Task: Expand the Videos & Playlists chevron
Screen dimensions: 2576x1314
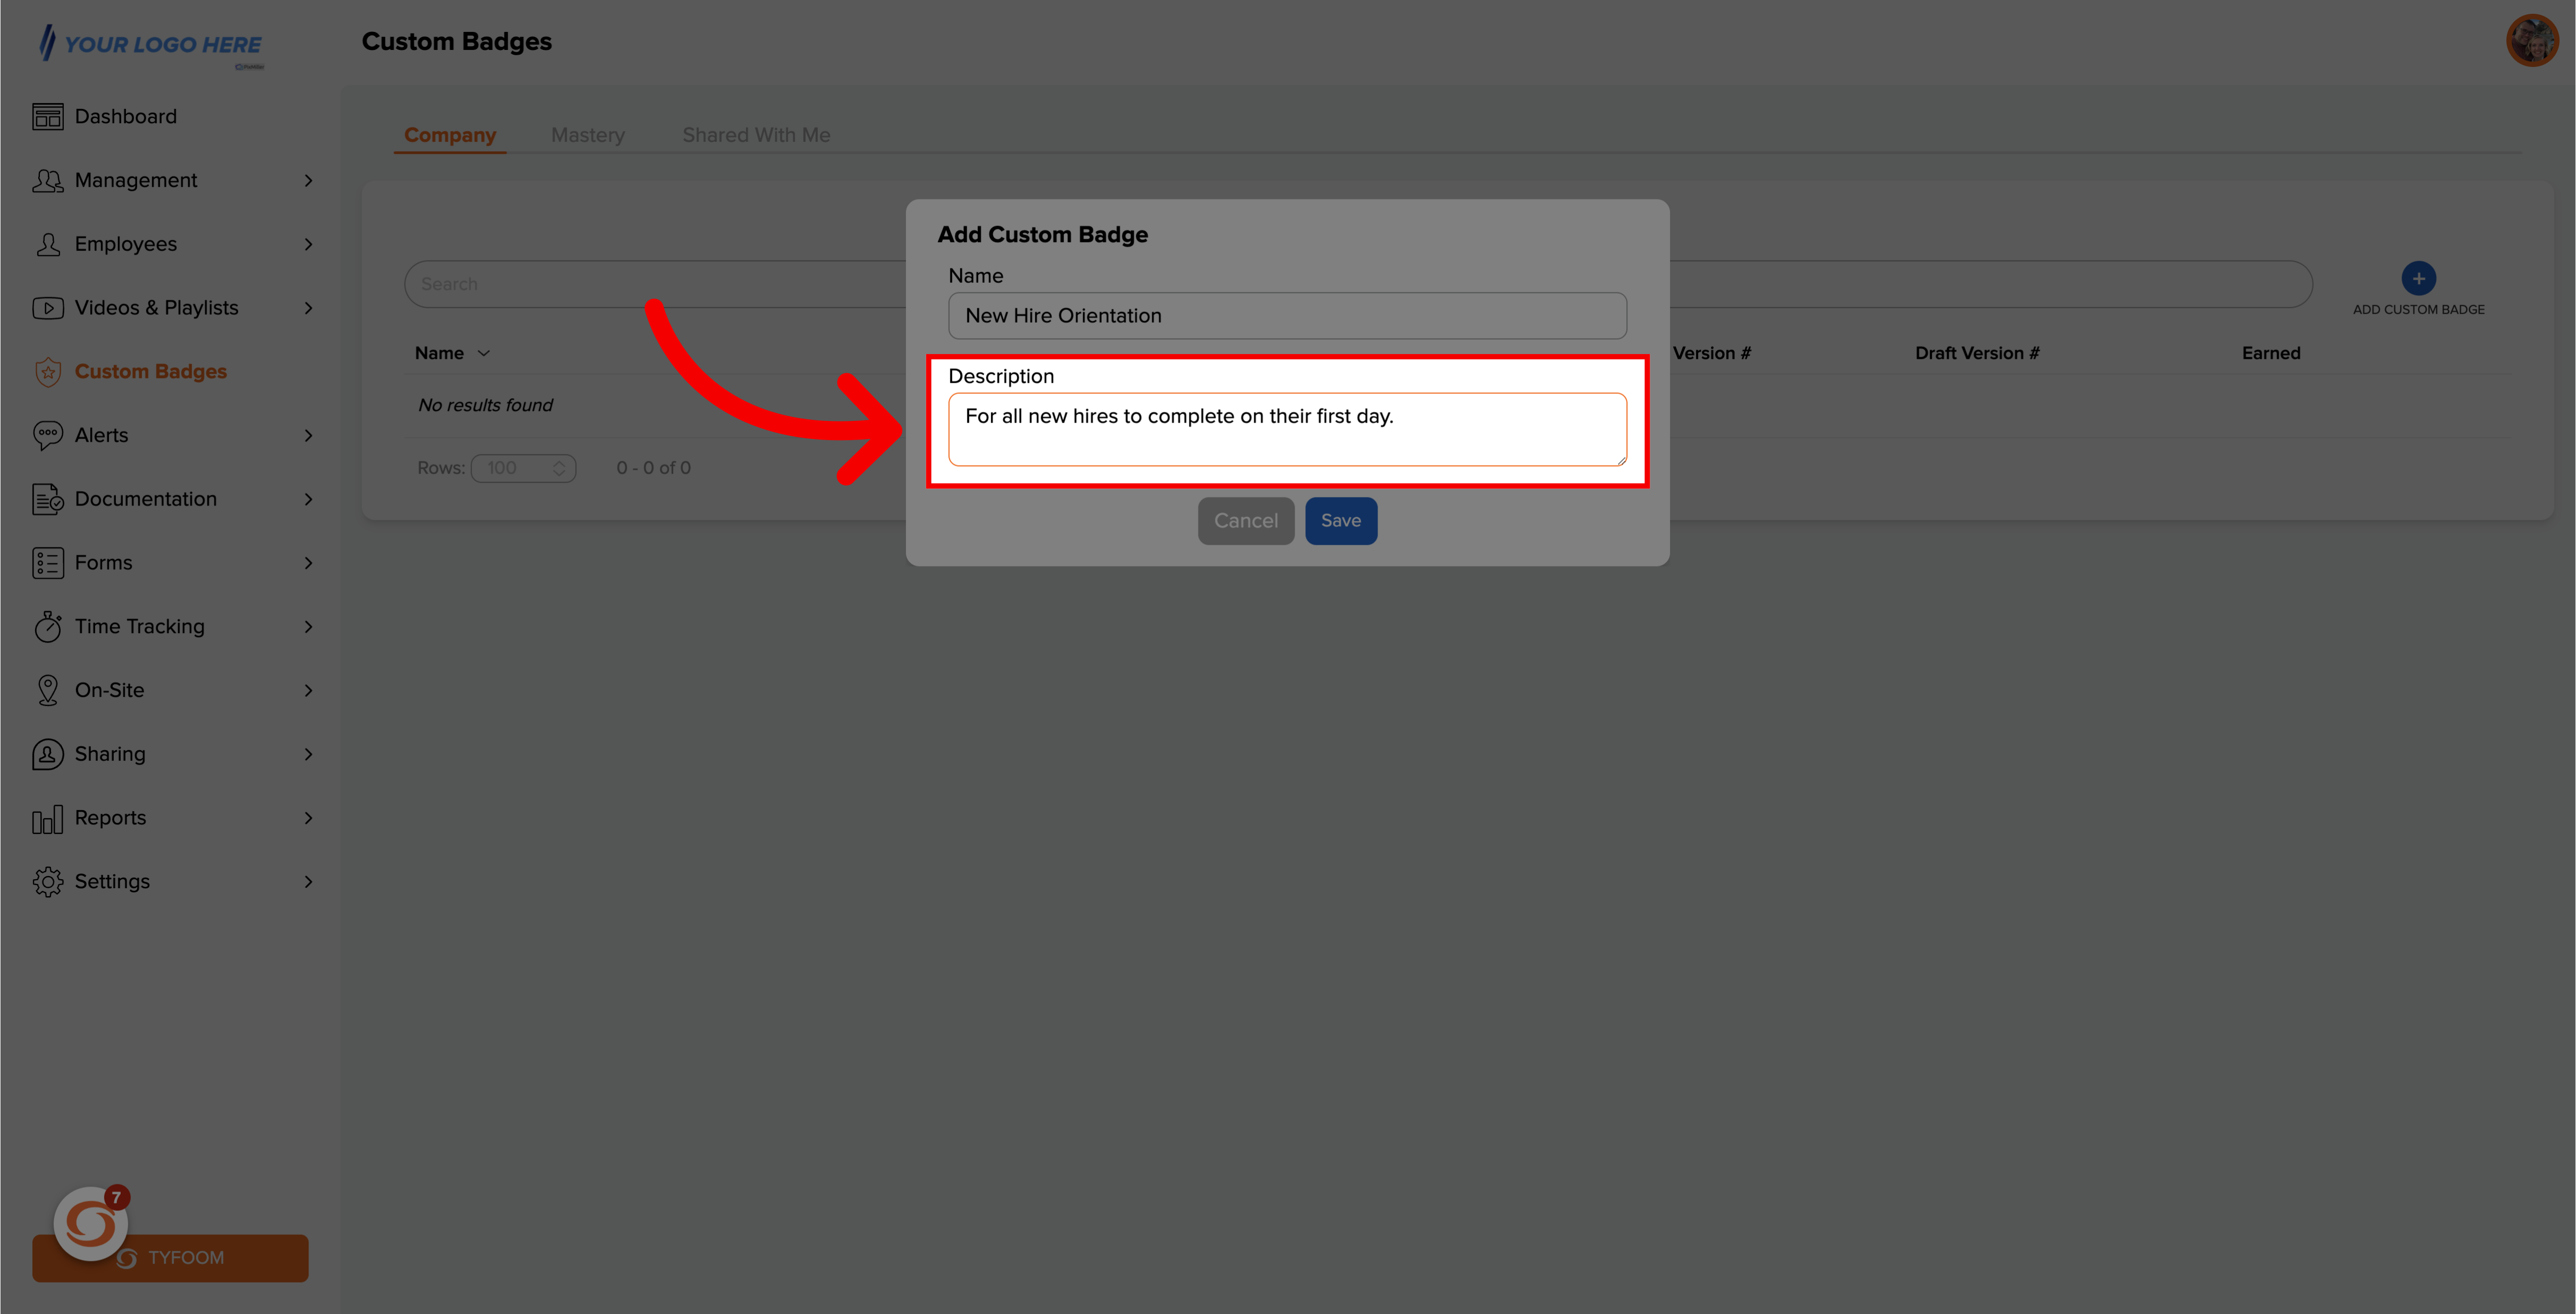Action: tap(308, 308)
